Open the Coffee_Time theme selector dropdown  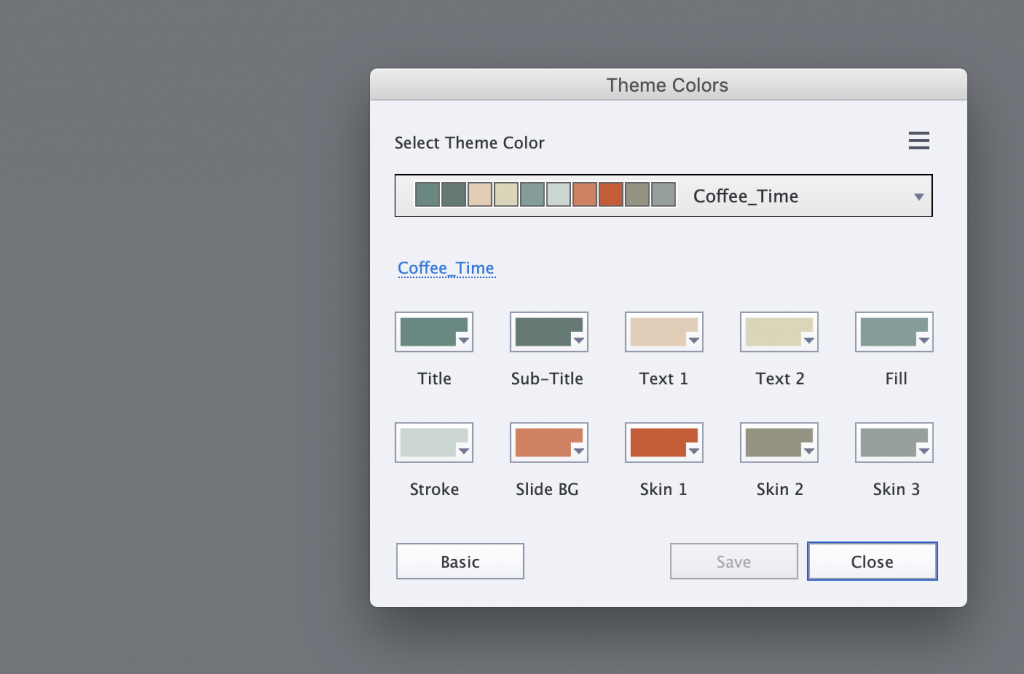point(917,196)
